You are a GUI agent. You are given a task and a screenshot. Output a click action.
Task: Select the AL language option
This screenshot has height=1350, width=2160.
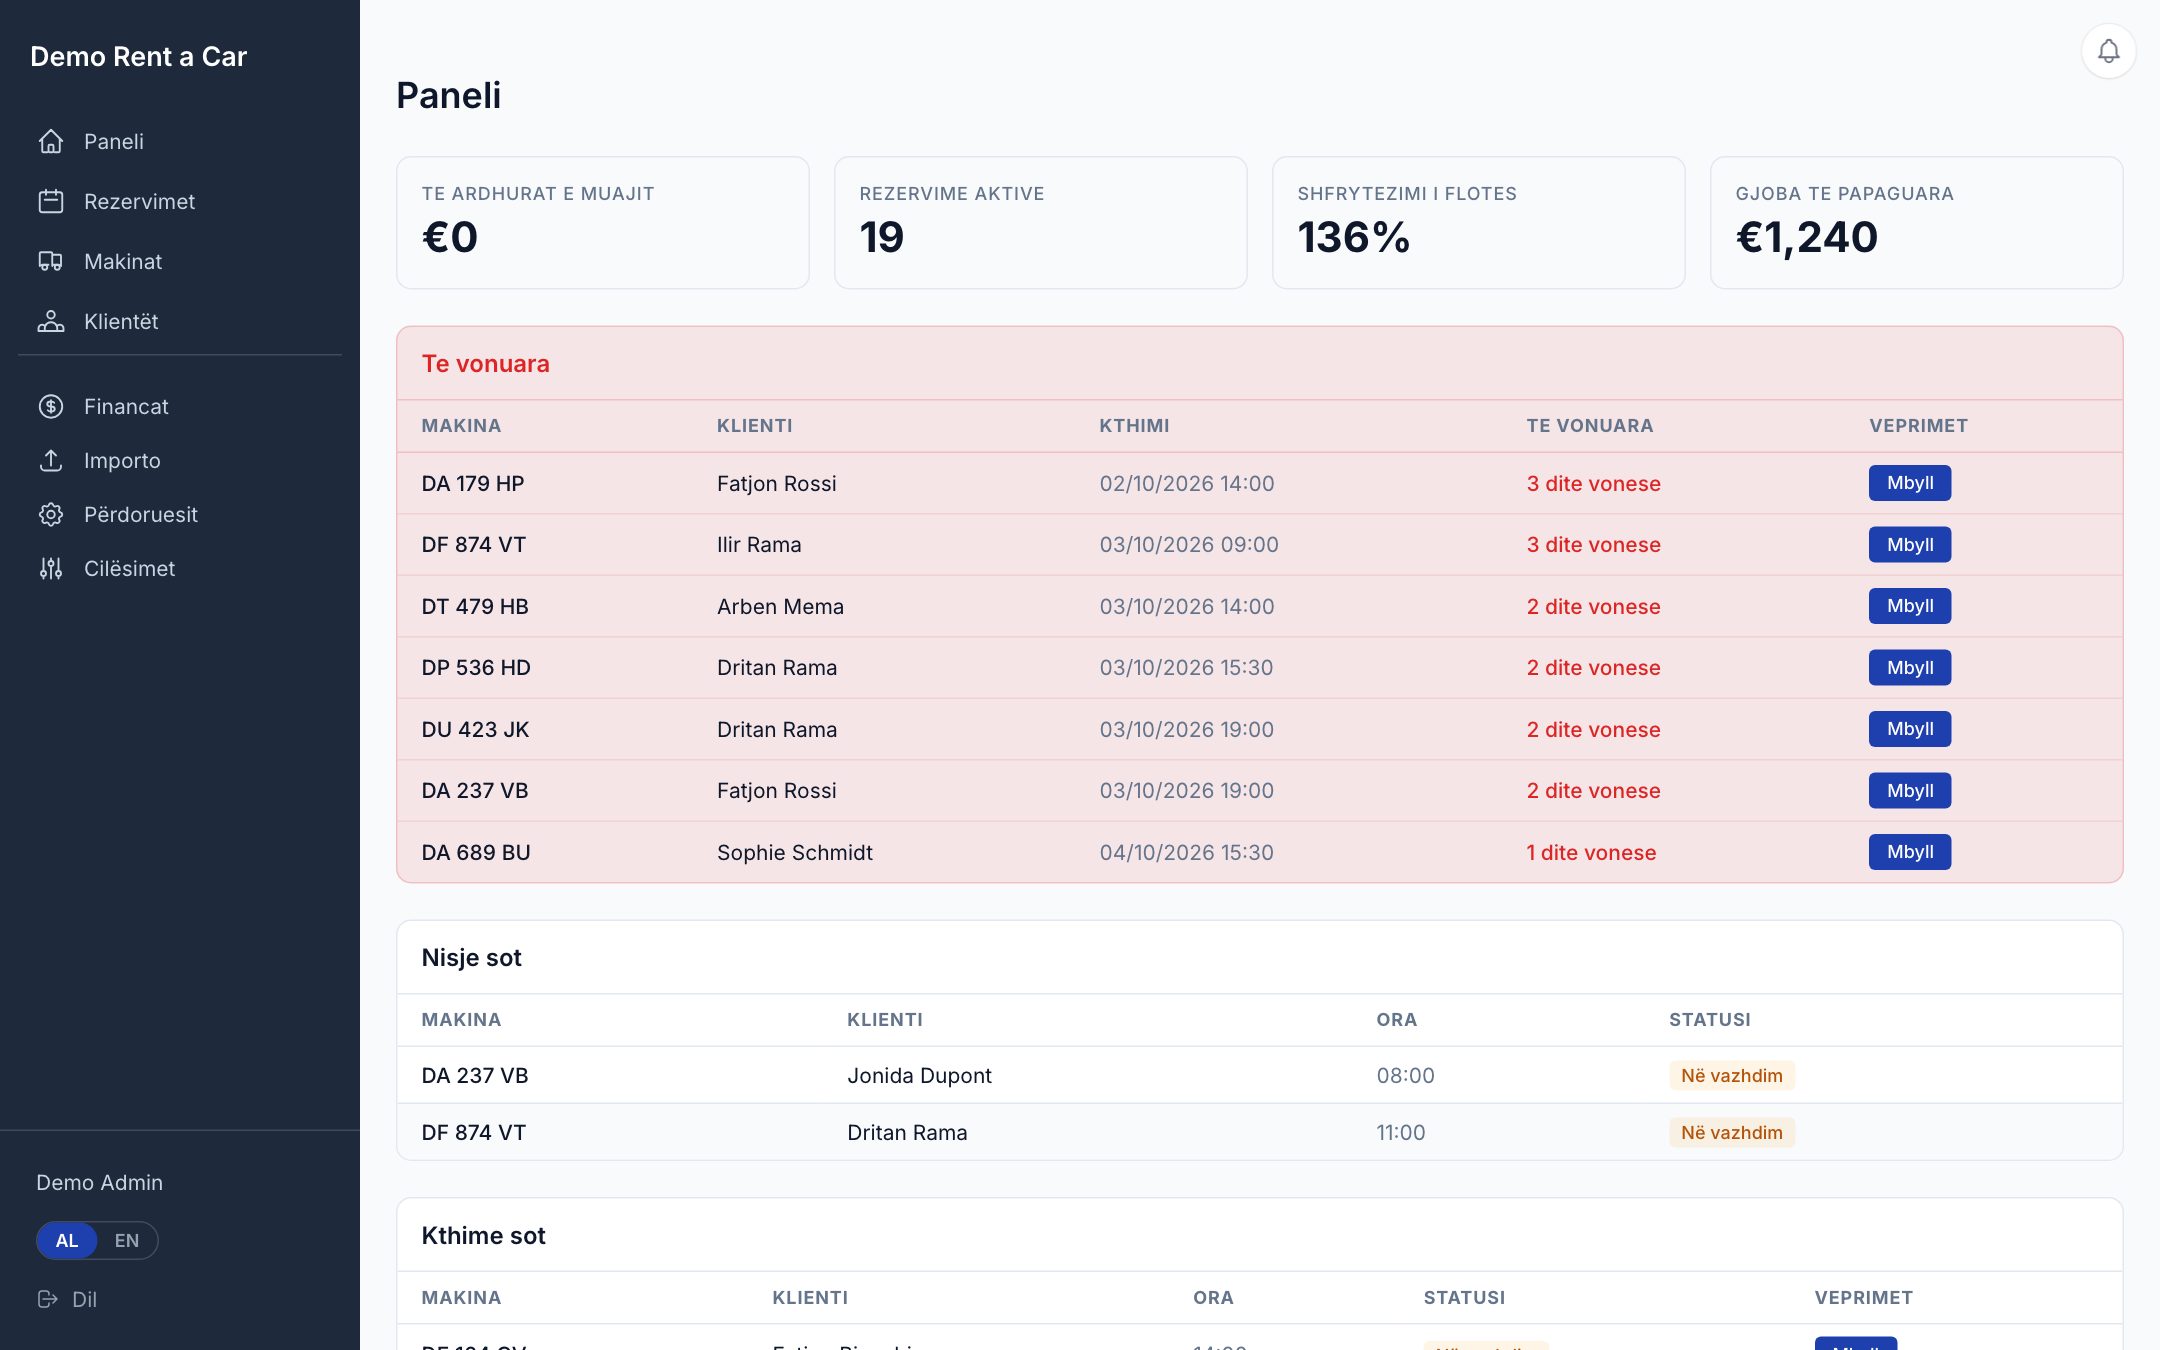coord(67,1240)
